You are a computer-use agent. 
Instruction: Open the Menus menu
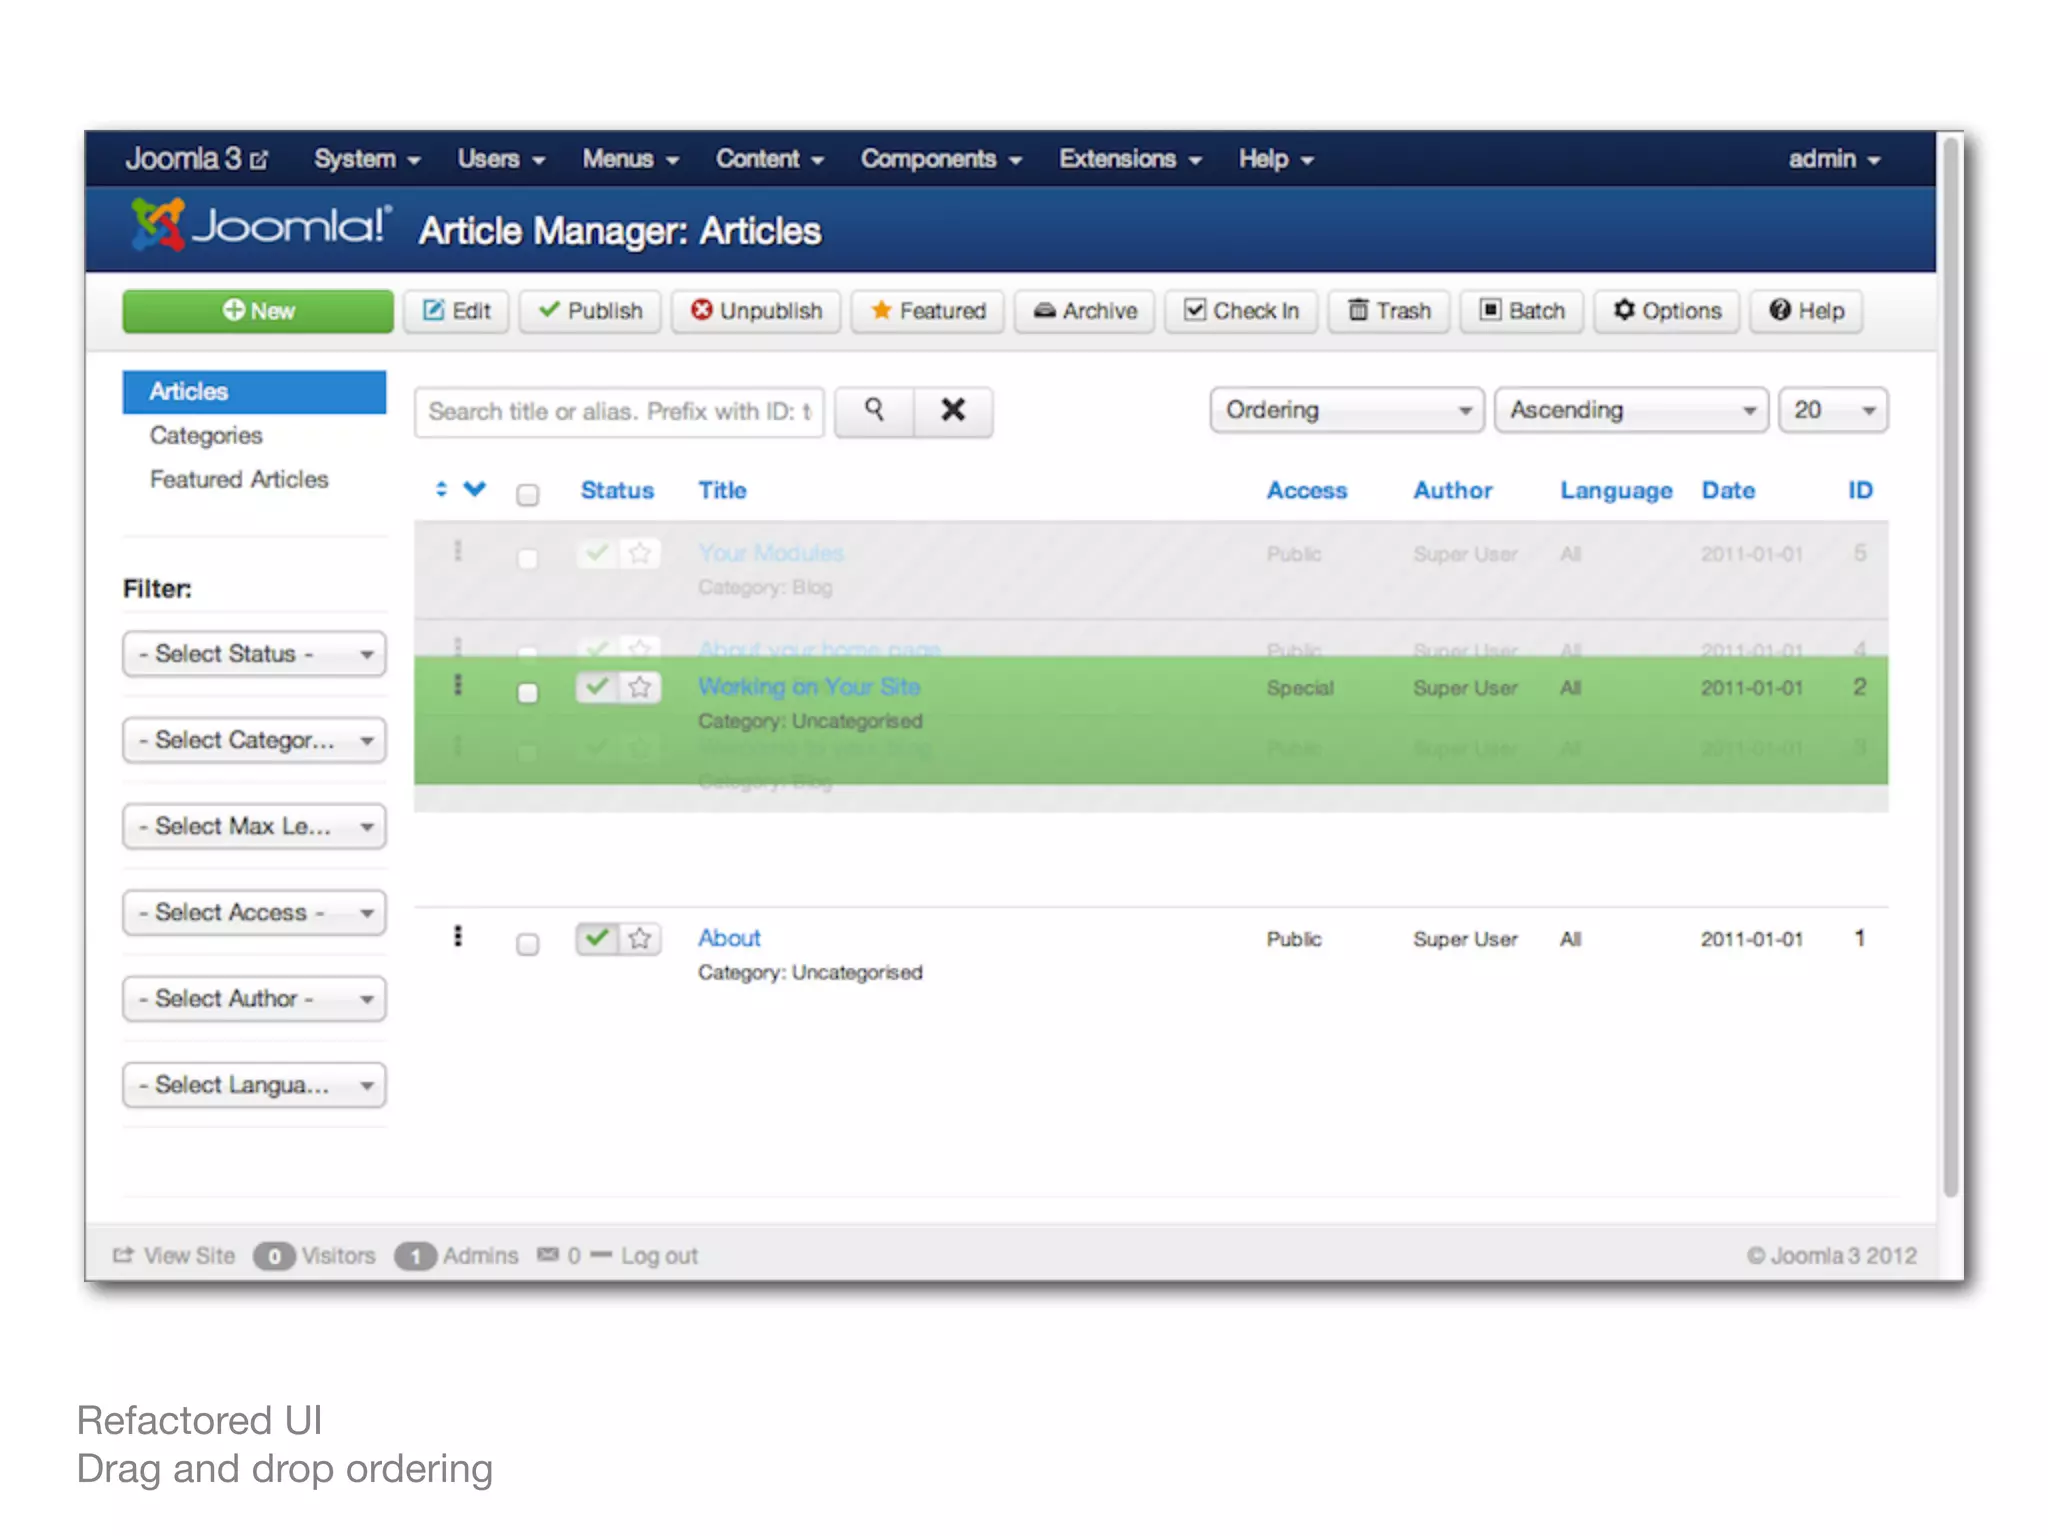point(631,159)
